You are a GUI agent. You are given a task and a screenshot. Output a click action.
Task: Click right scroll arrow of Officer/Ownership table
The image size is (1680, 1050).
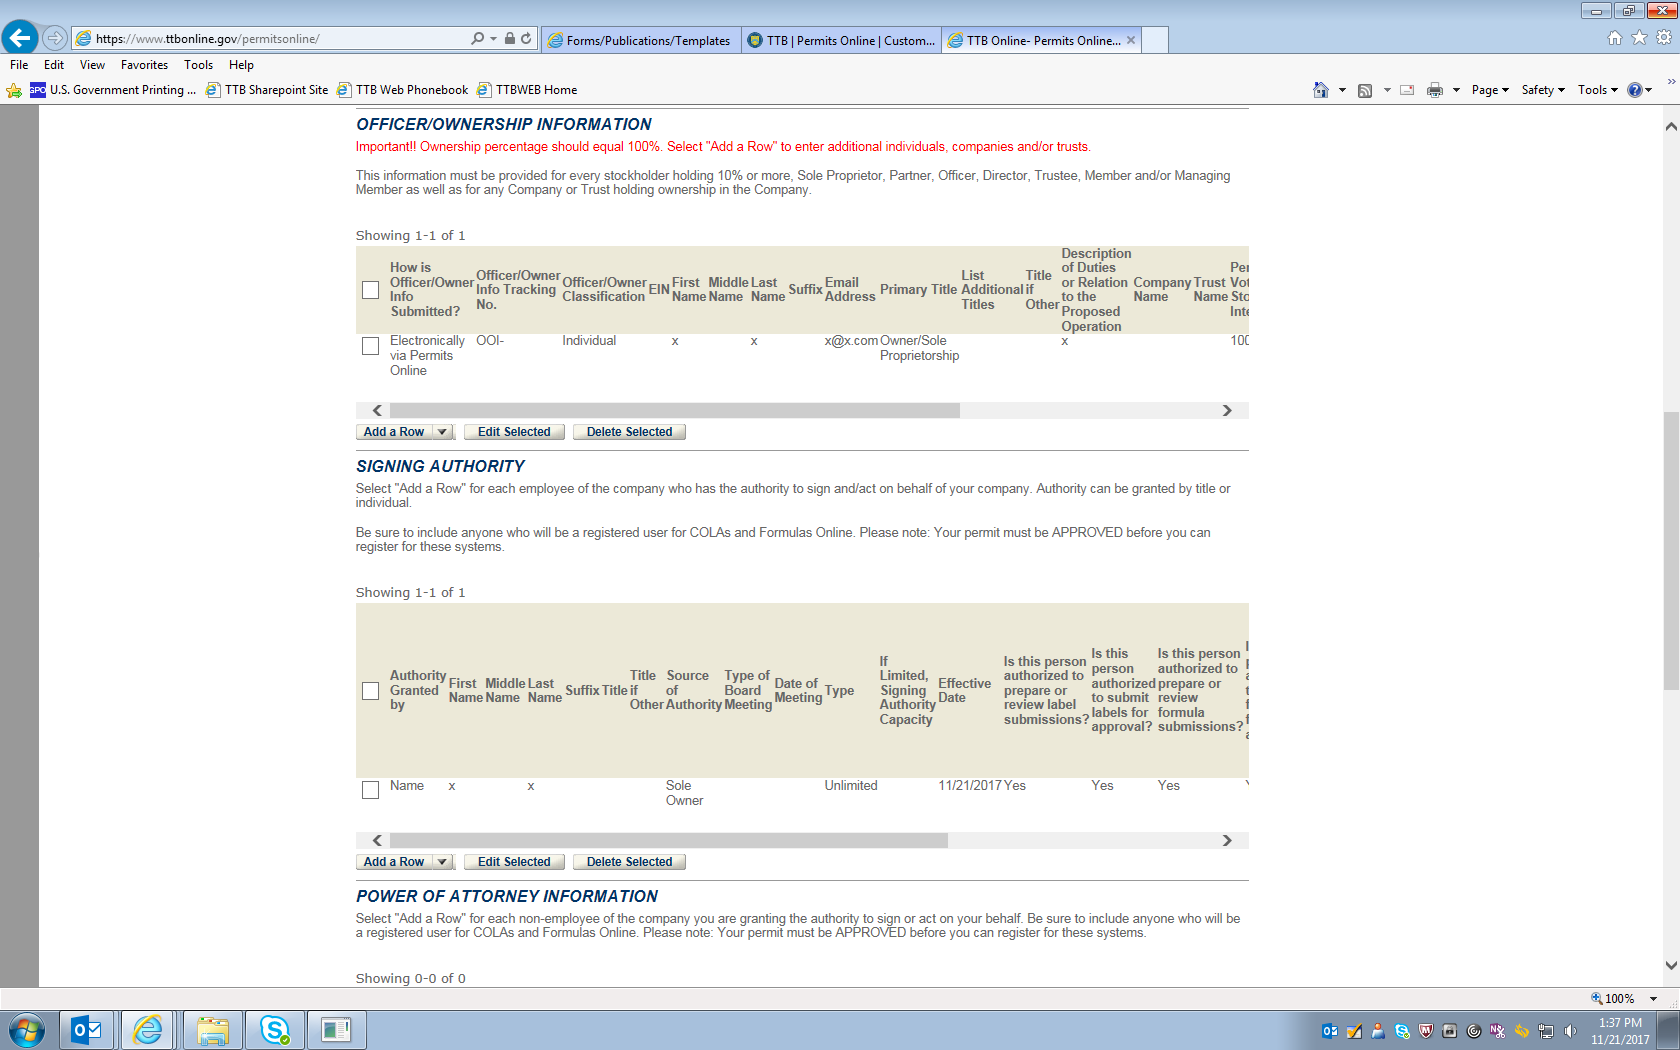(x=1227, y=411)
